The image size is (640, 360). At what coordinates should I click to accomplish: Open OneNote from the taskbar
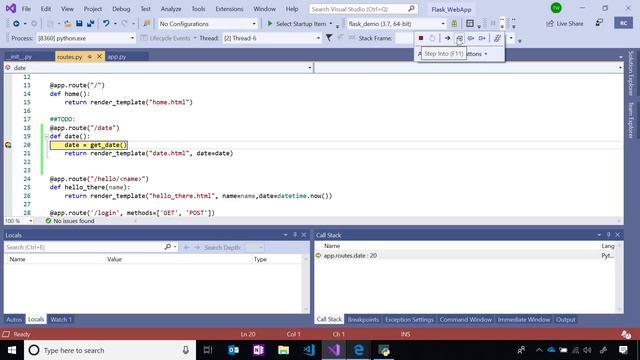(x=258, y=350)
